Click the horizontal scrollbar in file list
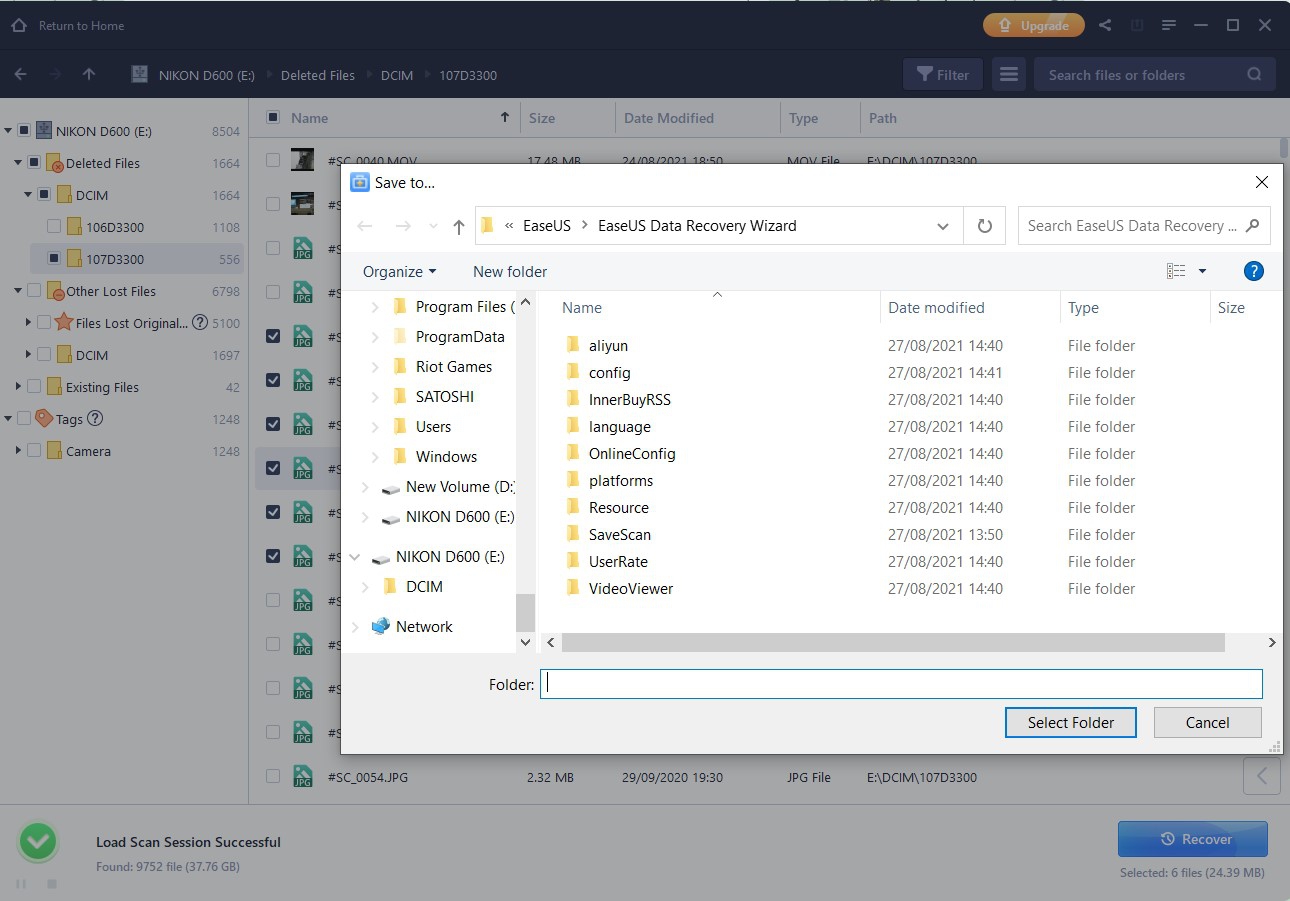Viewport: 1290px width, 901px height. click(x=892, y=643)
